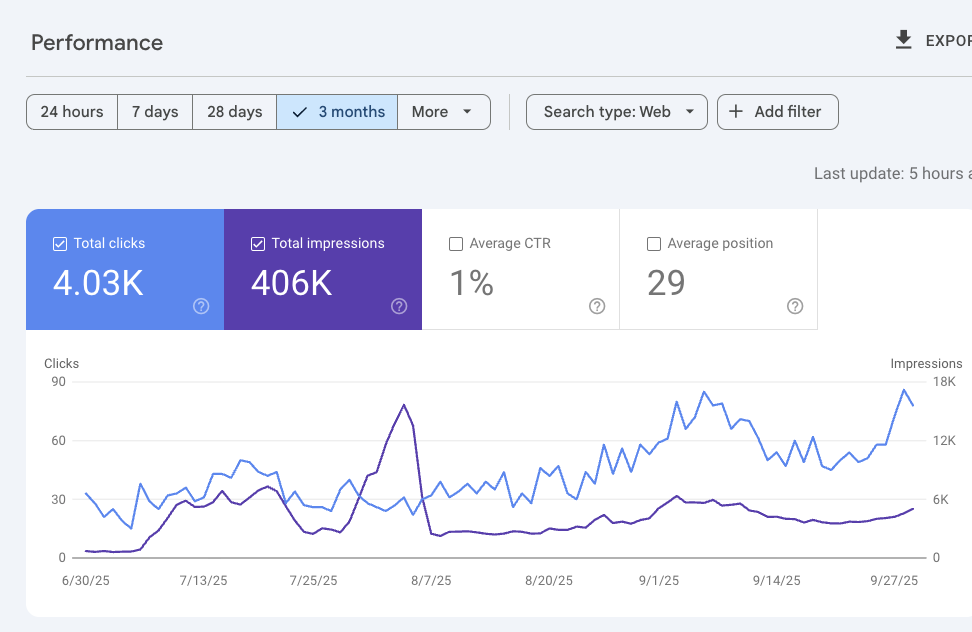Click the Add filter button
Screen dimensions: 972x632
point(777,112)
